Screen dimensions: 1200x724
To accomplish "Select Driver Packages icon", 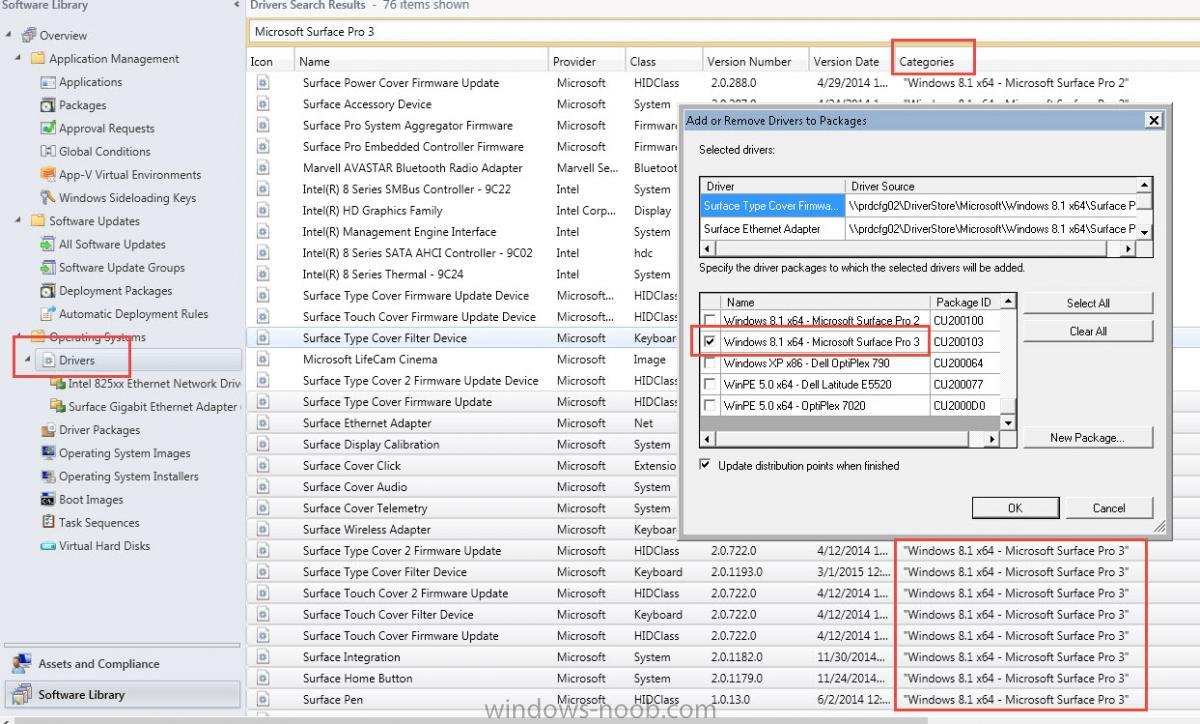I will 48,430.
